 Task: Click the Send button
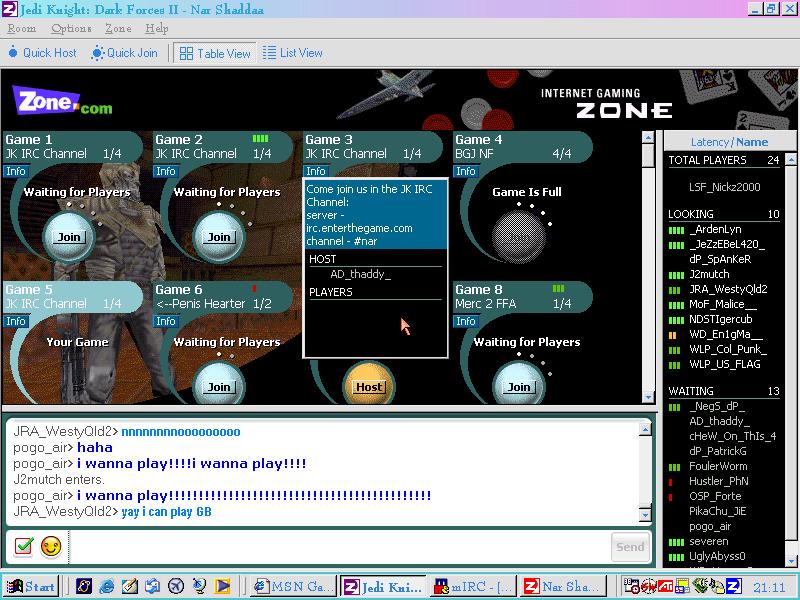click(630, 547)
